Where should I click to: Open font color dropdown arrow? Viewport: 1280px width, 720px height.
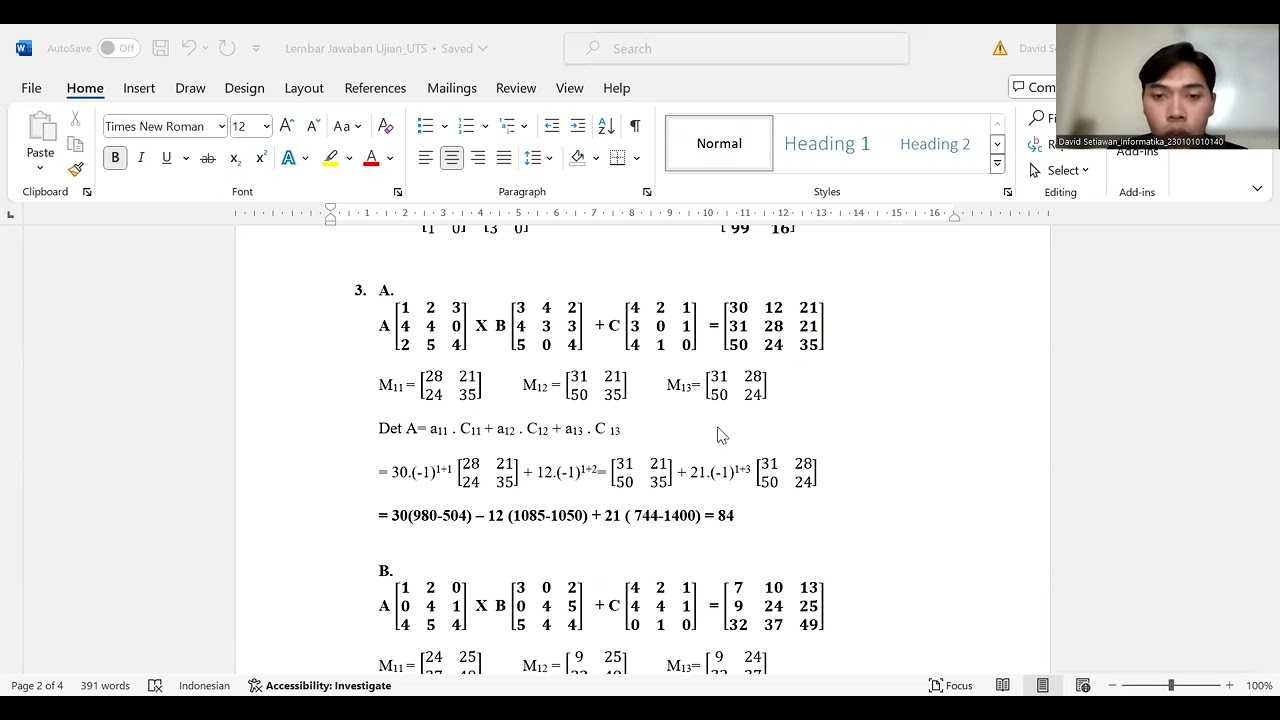click(x=390, y=158)
